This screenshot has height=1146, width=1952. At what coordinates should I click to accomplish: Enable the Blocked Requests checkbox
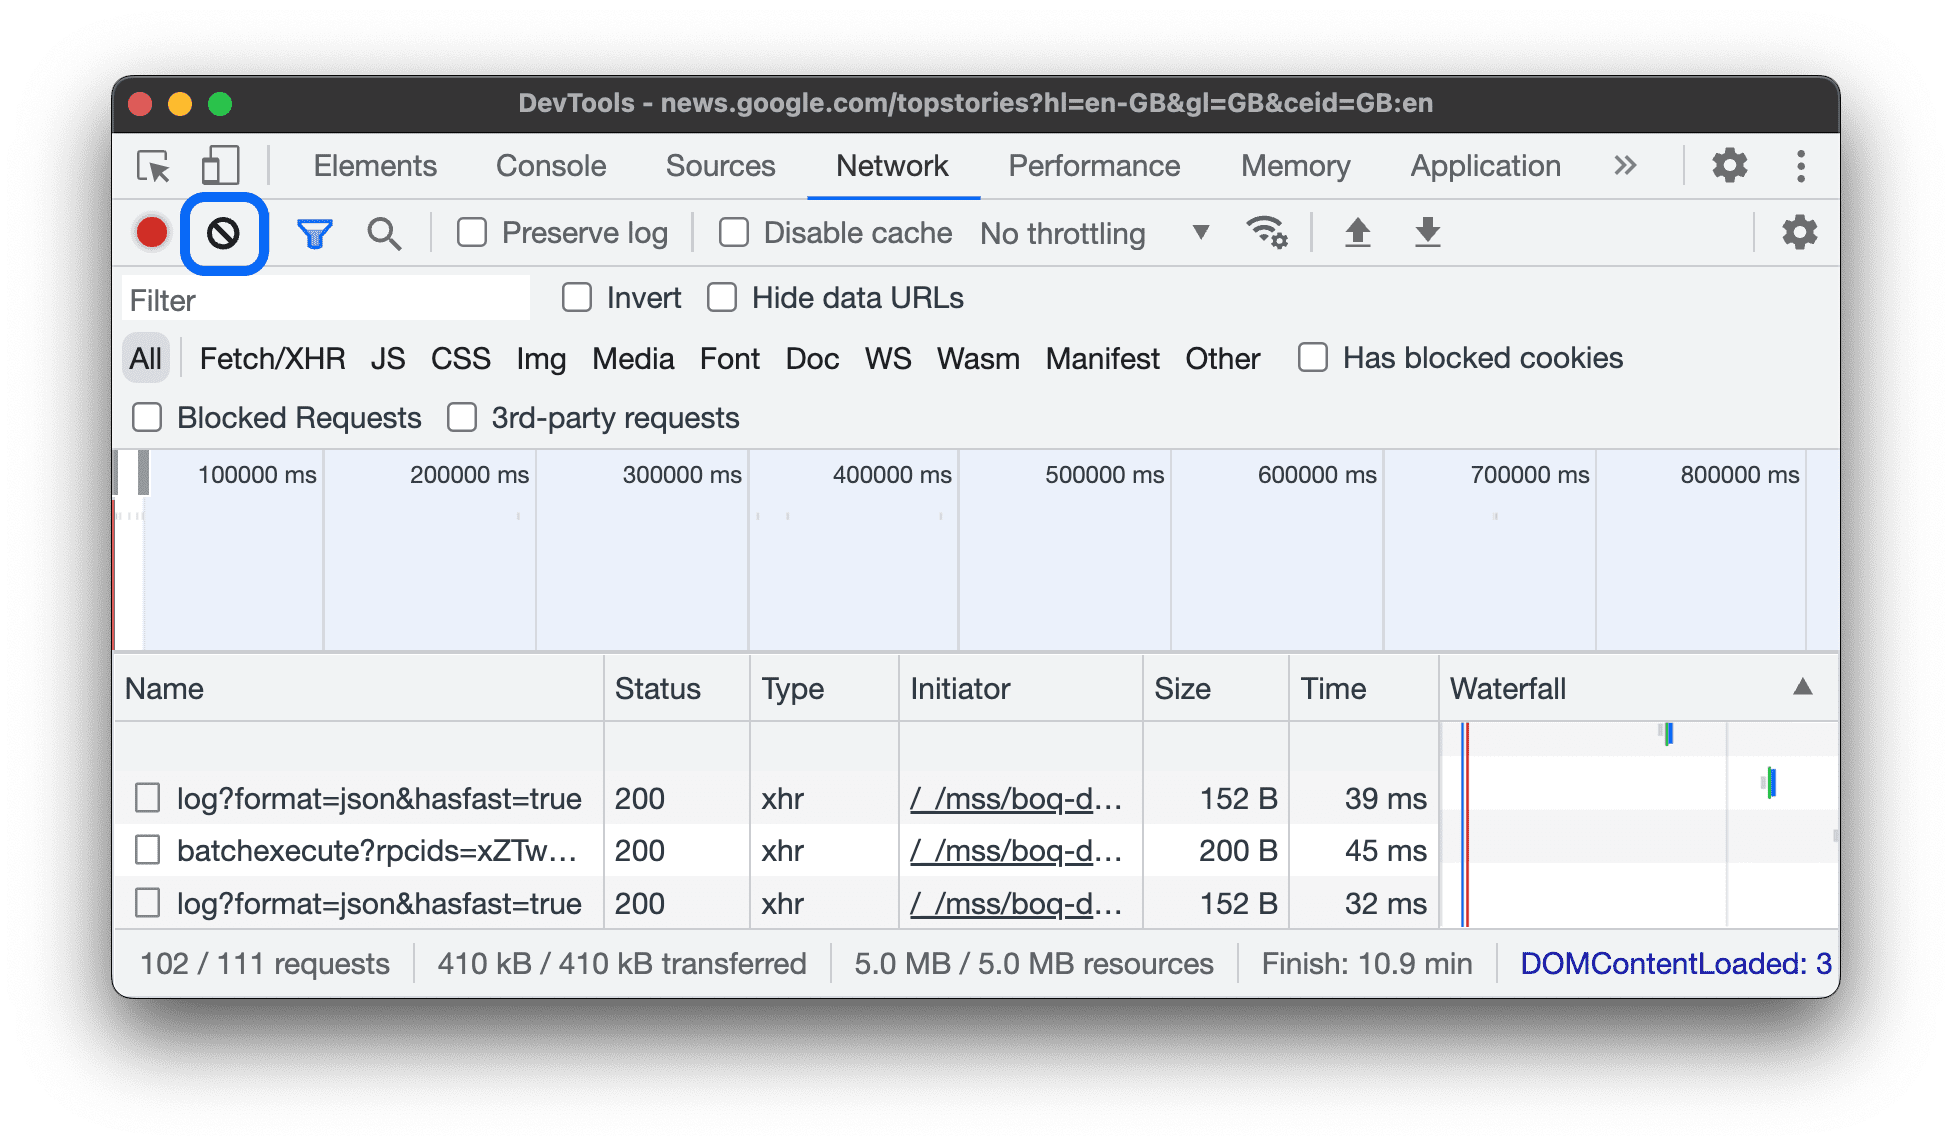coord(147,417)
